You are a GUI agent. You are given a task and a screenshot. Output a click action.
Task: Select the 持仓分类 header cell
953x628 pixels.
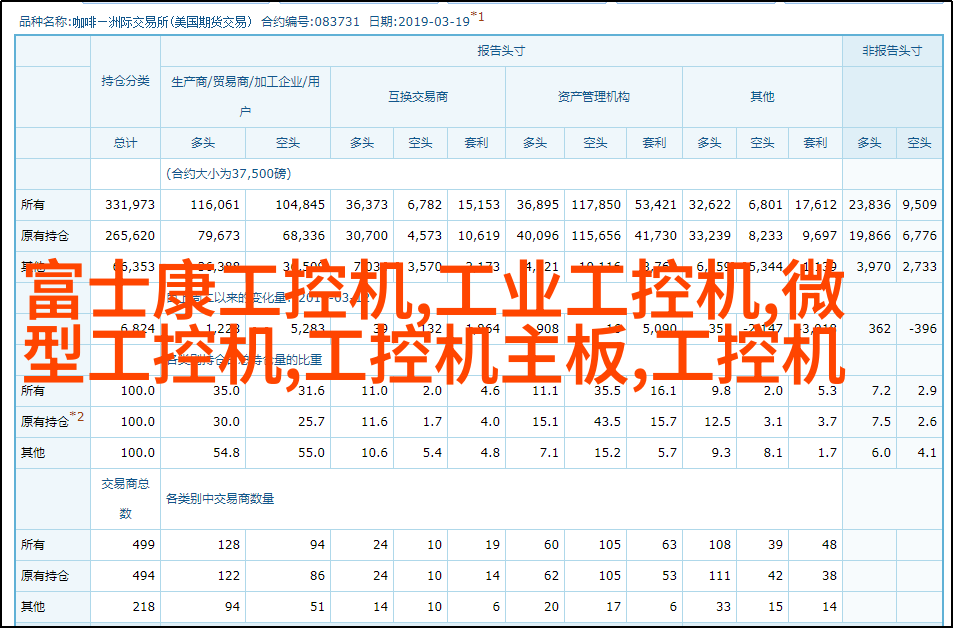pyautogui.click(x=125, y=81)
